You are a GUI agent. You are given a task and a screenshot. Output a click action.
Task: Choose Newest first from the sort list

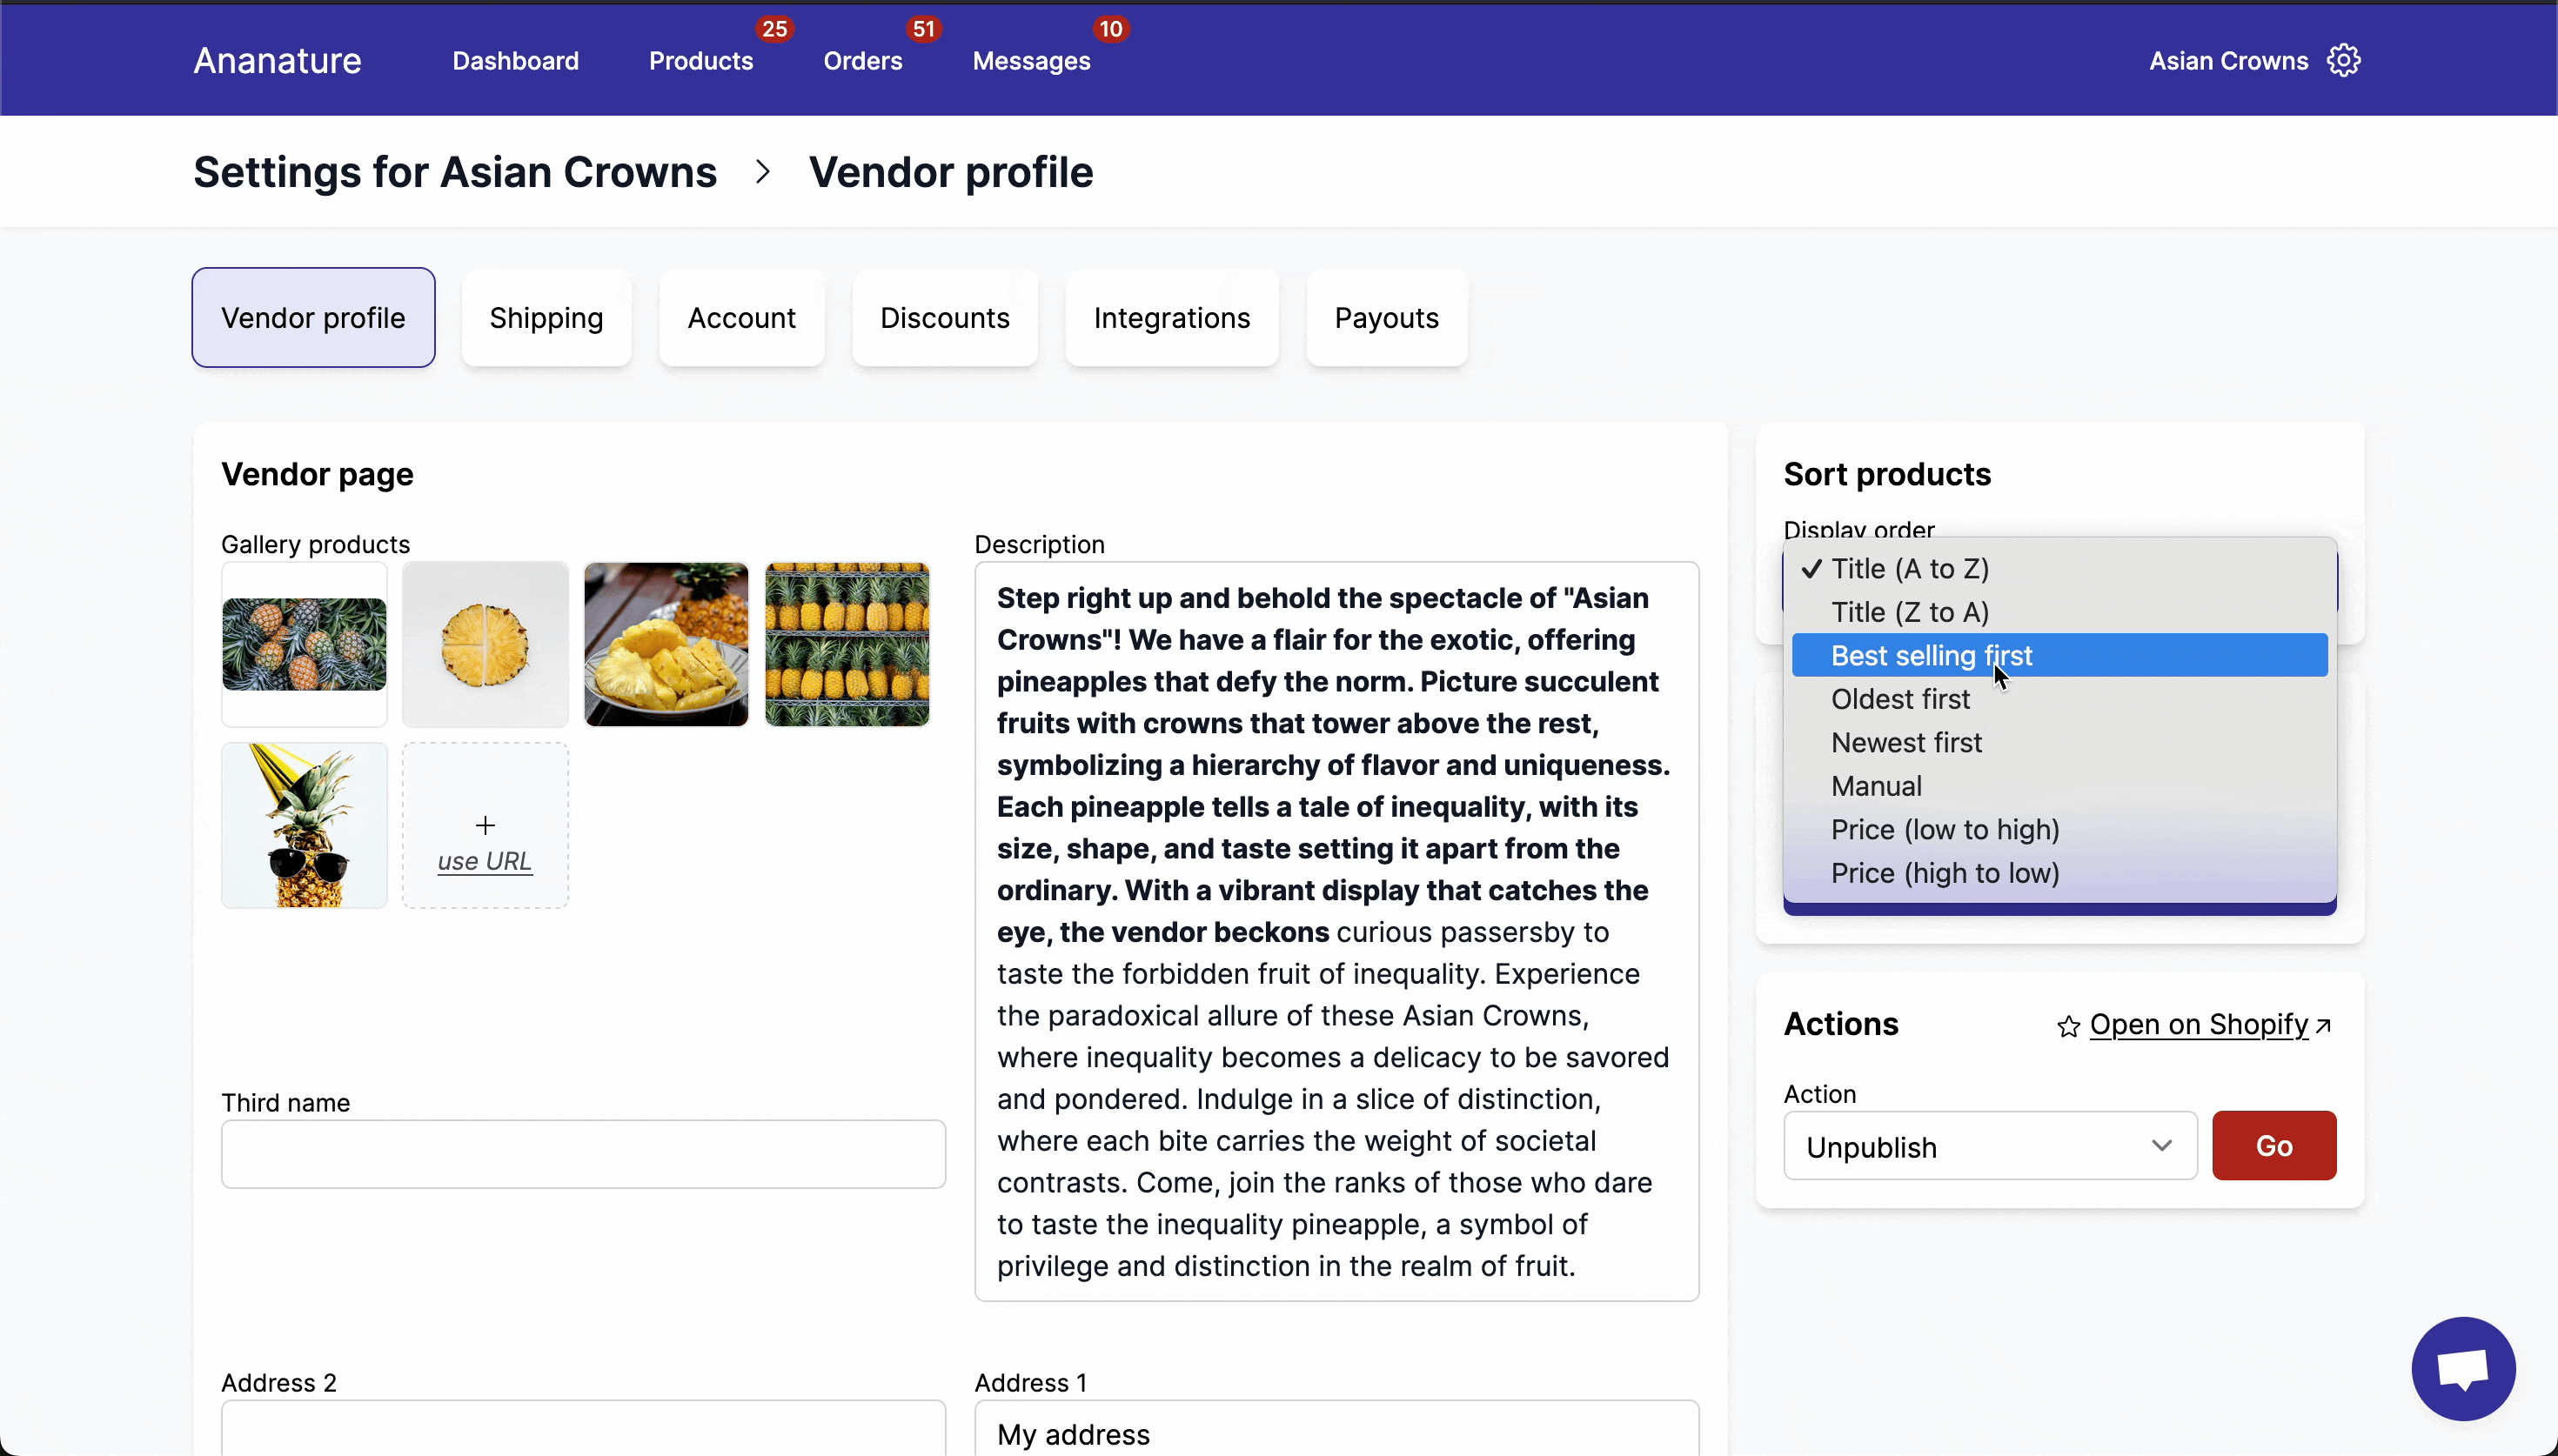1905,742
